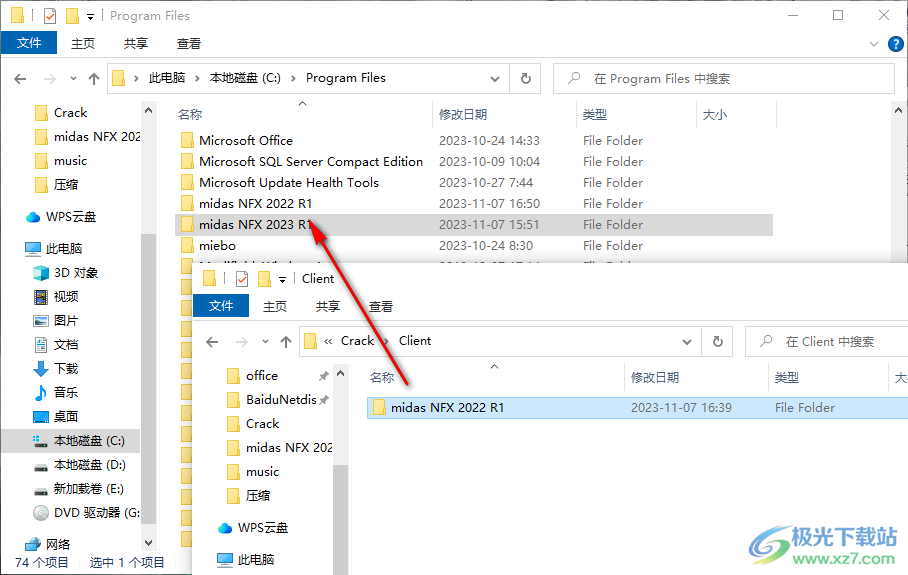Open 主页 tab in Client window
The image size is (908, 575).
[x=274, y=306]
